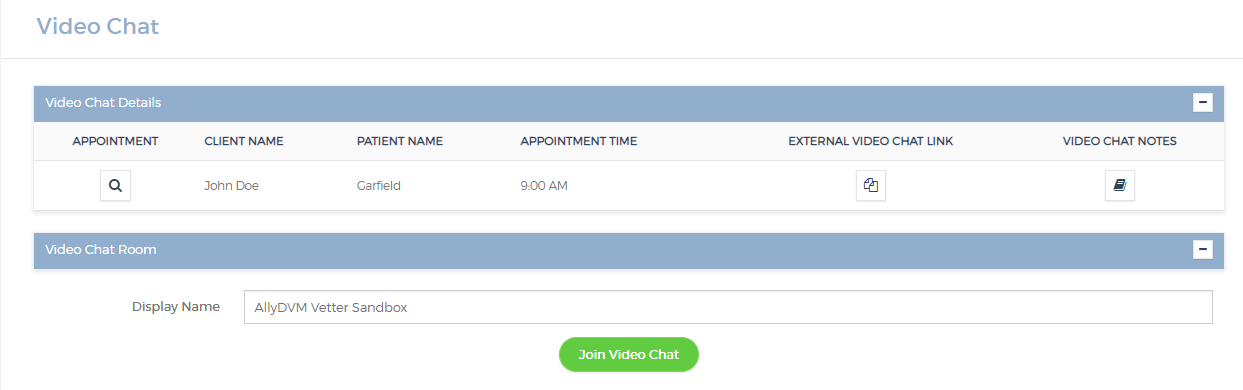Select patient name Garfield

[379, 186]
